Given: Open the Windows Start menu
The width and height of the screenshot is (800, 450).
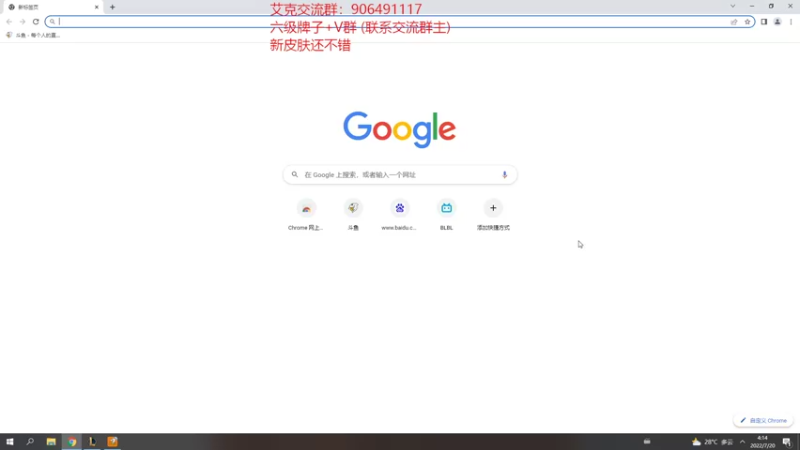Looking at the screenshot, I should [10, 442].
